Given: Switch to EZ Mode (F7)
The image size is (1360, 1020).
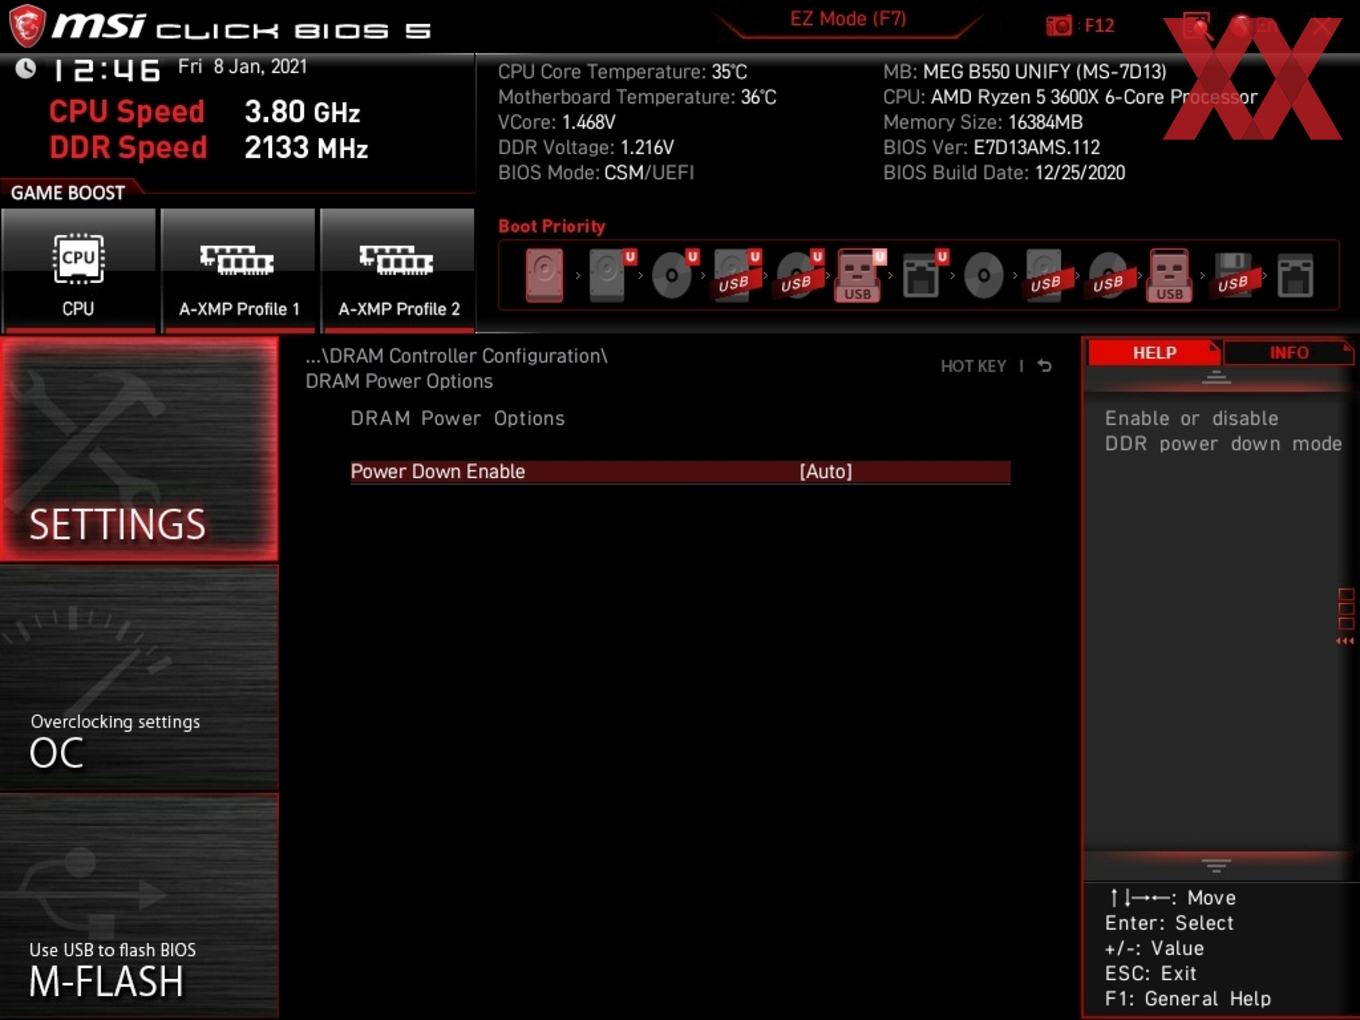Looking at the screenshot, I should tap(848, 19).
